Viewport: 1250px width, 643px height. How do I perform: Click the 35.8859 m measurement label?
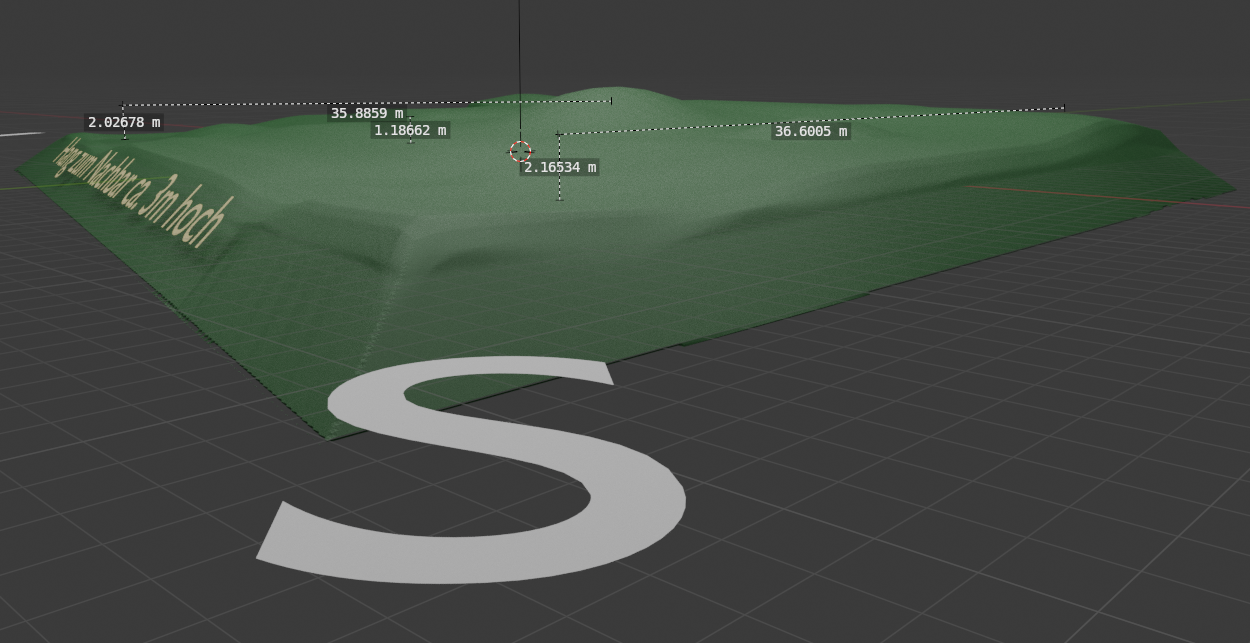pos(367,113)
